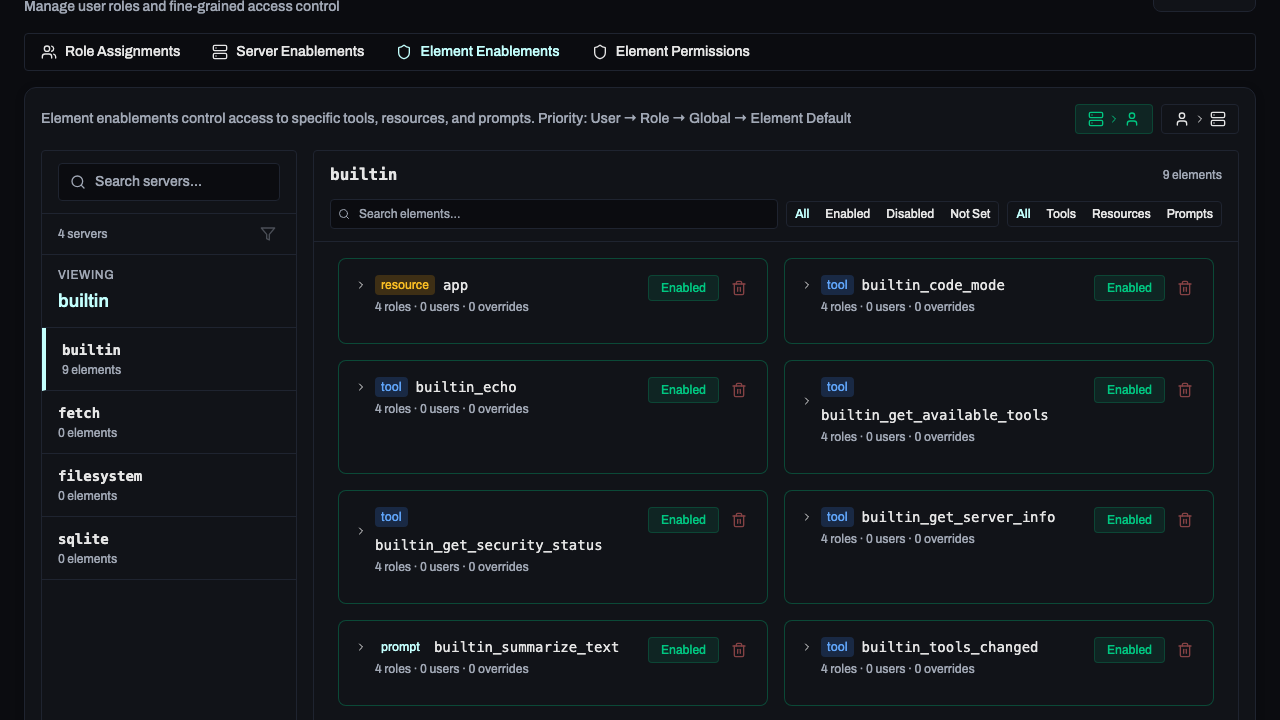Image resolution: width=1280 pixels, height=720 pixels.
Task: Switch to Element Permissions tab
Action: [x=671, y=52]
